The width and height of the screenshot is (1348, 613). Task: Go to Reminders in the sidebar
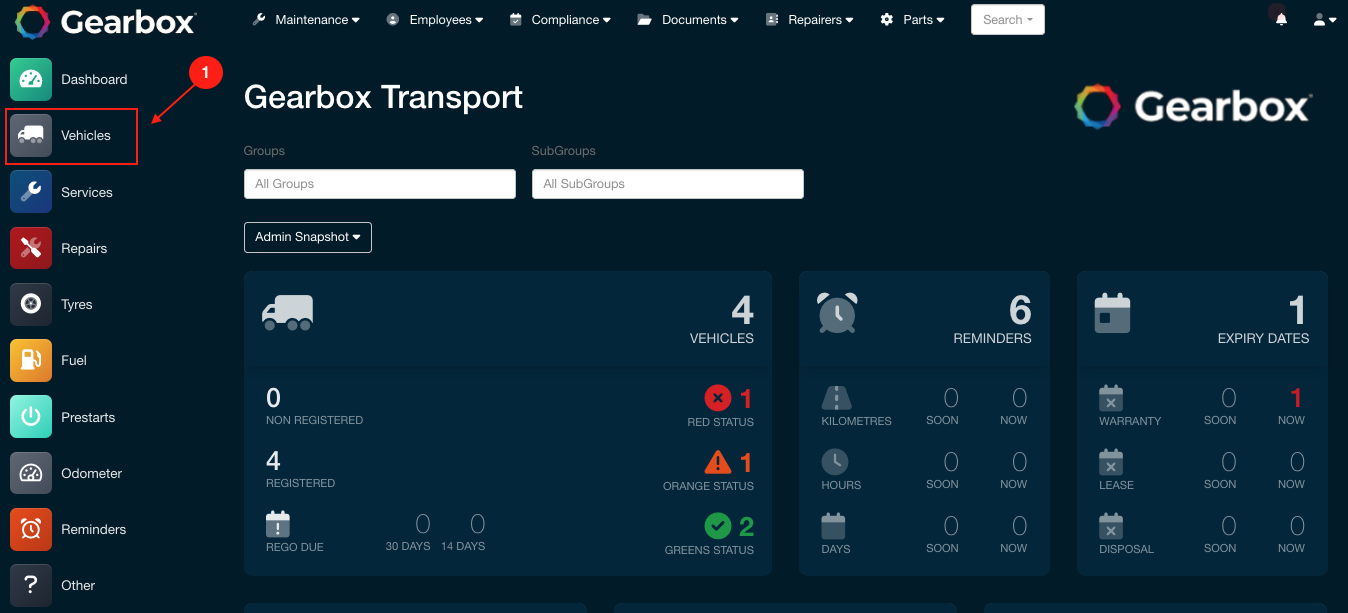pos(94,529)
